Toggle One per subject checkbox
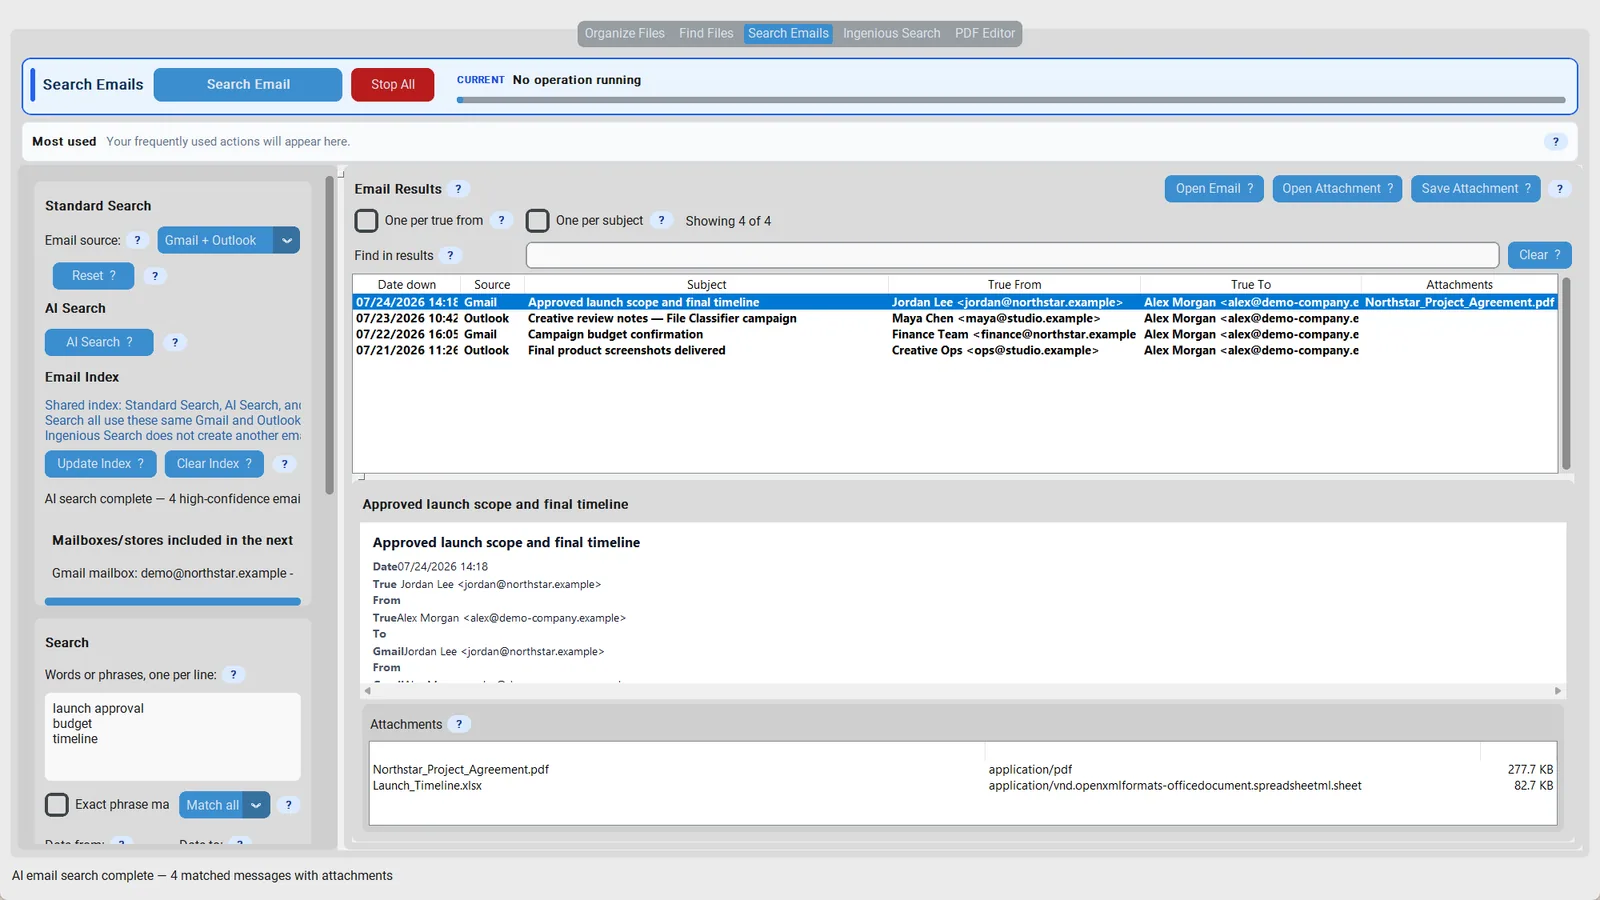Image resolution: width=1600 pixels, height=900 pixels. pyautogui.click(x=538, y=220)
